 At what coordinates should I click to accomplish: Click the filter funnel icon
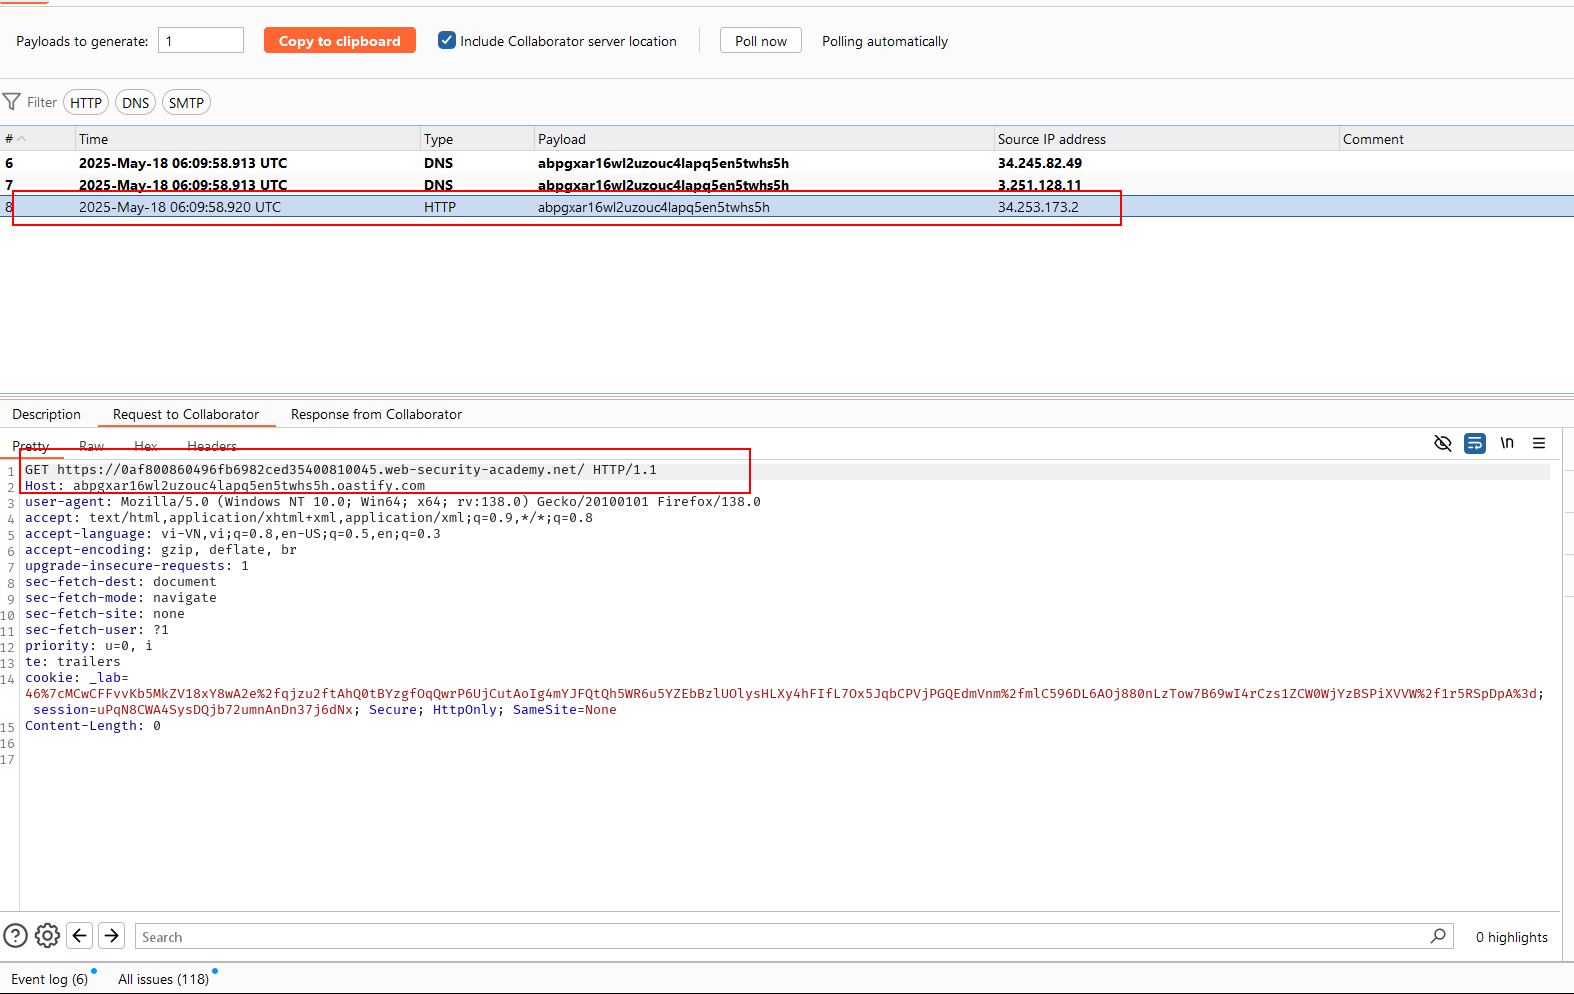12,102
